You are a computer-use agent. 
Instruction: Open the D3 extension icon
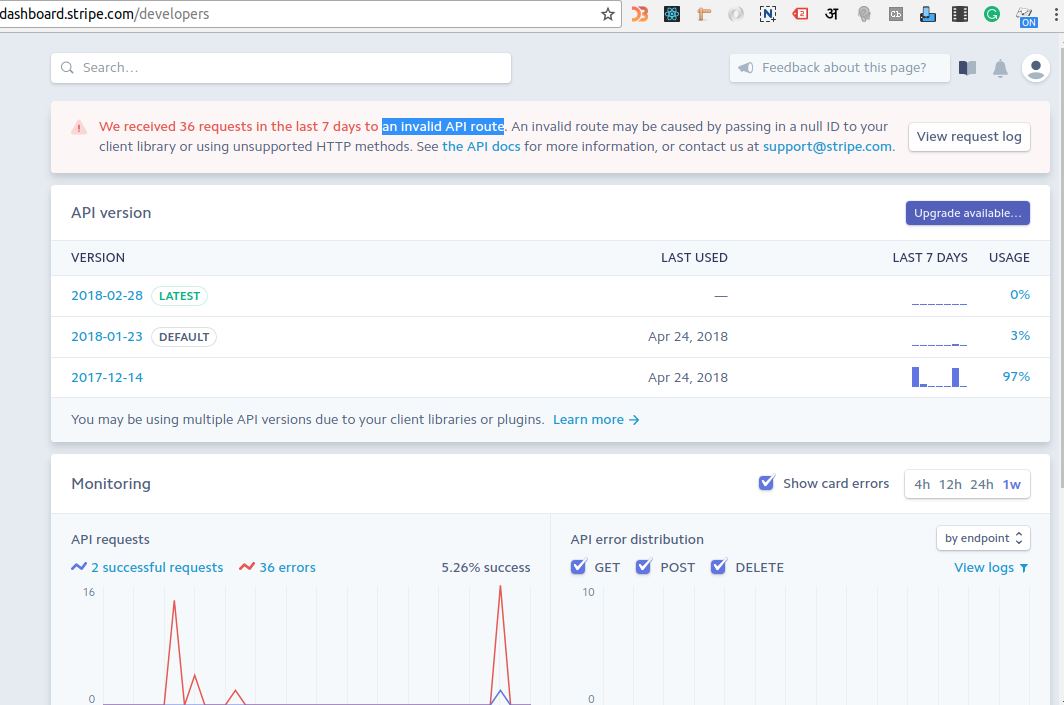pos(639,14)
